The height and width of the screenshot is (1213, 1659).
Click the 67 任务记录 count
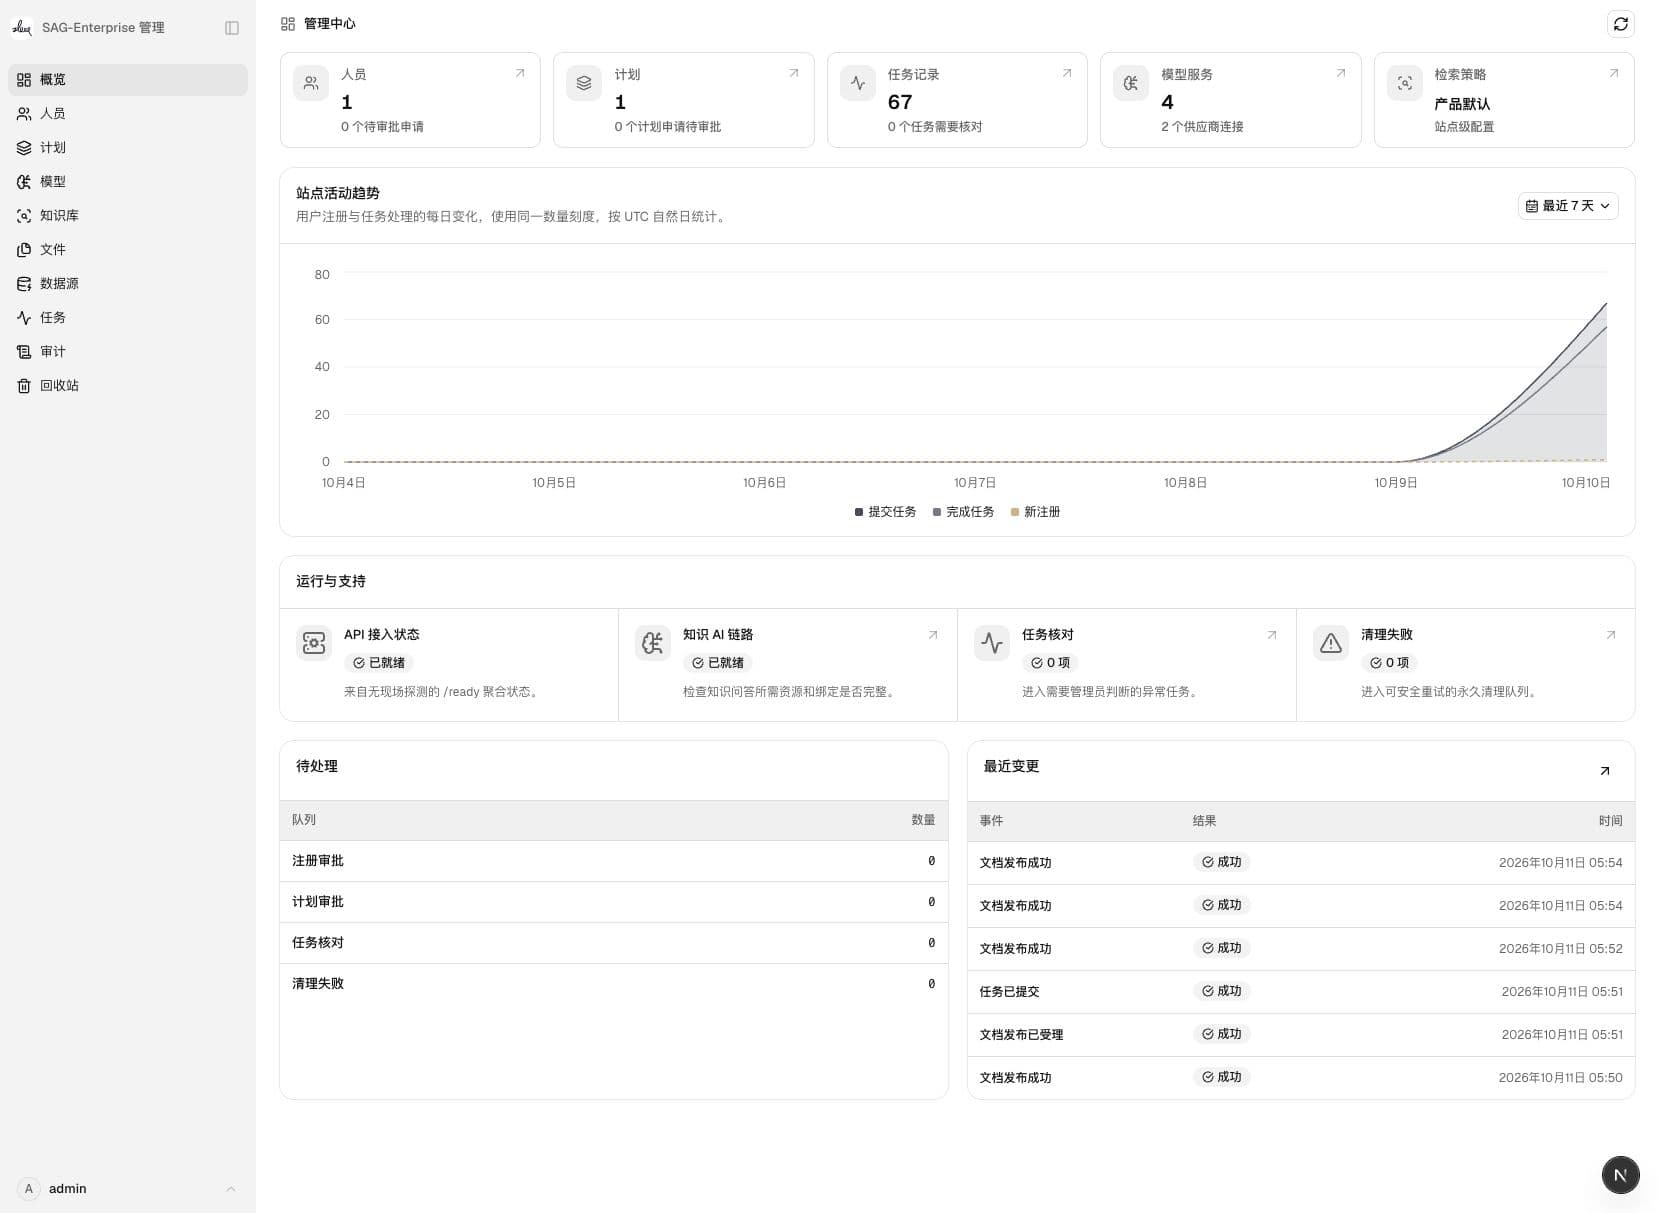click(900, 102)
